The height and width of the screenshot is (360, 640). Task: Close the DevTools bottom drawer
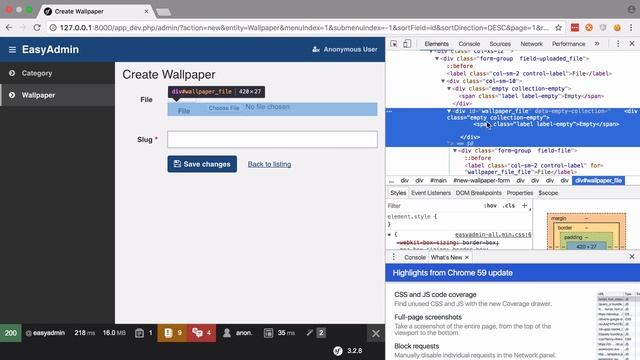632,257
